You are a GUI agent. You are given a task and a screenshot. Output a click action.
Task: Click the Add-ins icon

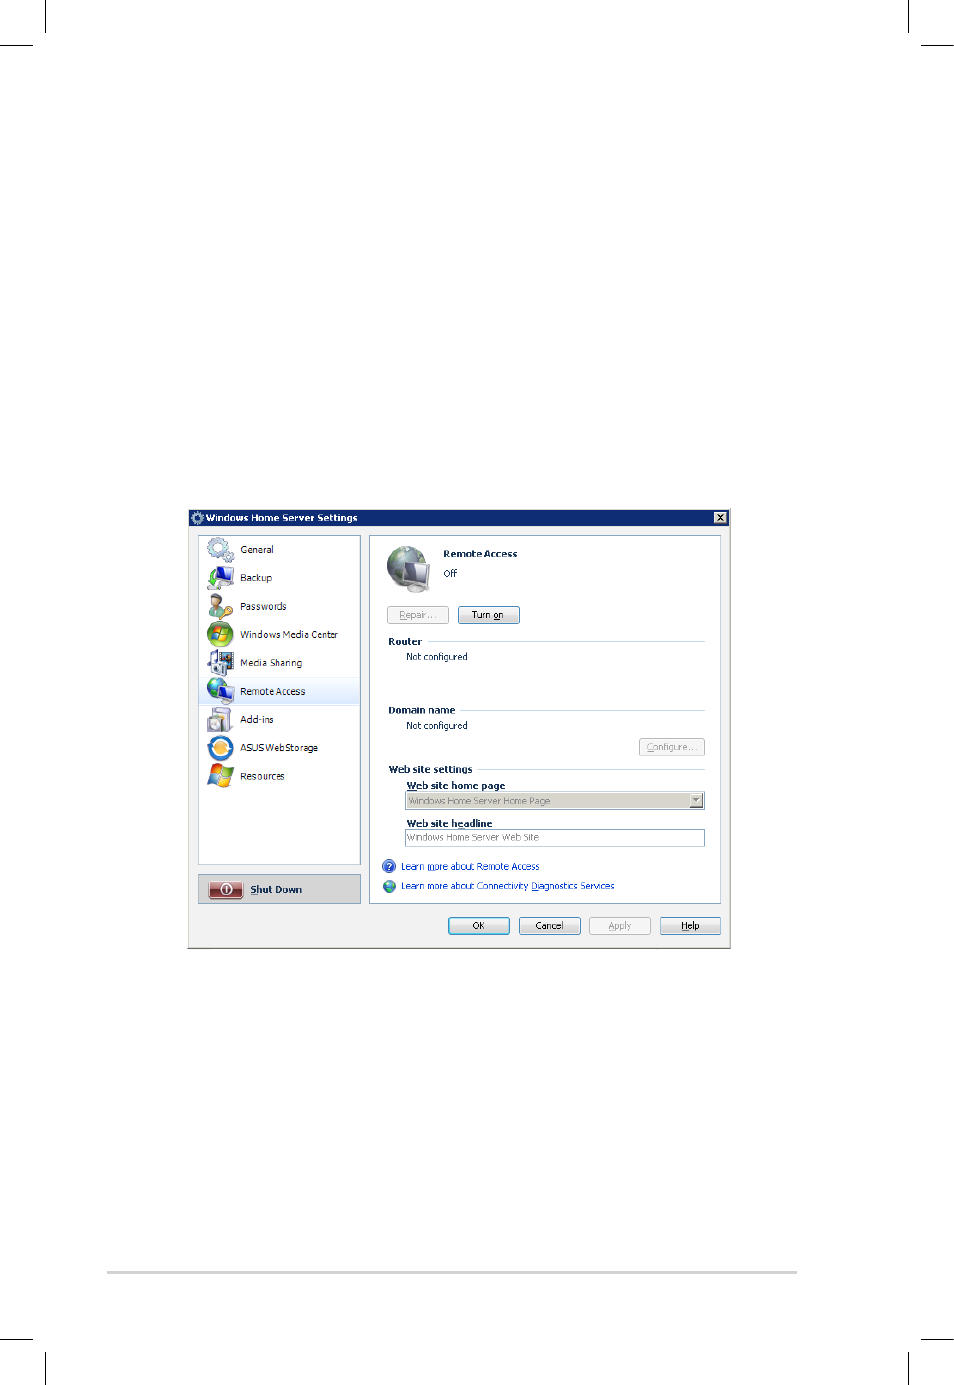[220, 719]
